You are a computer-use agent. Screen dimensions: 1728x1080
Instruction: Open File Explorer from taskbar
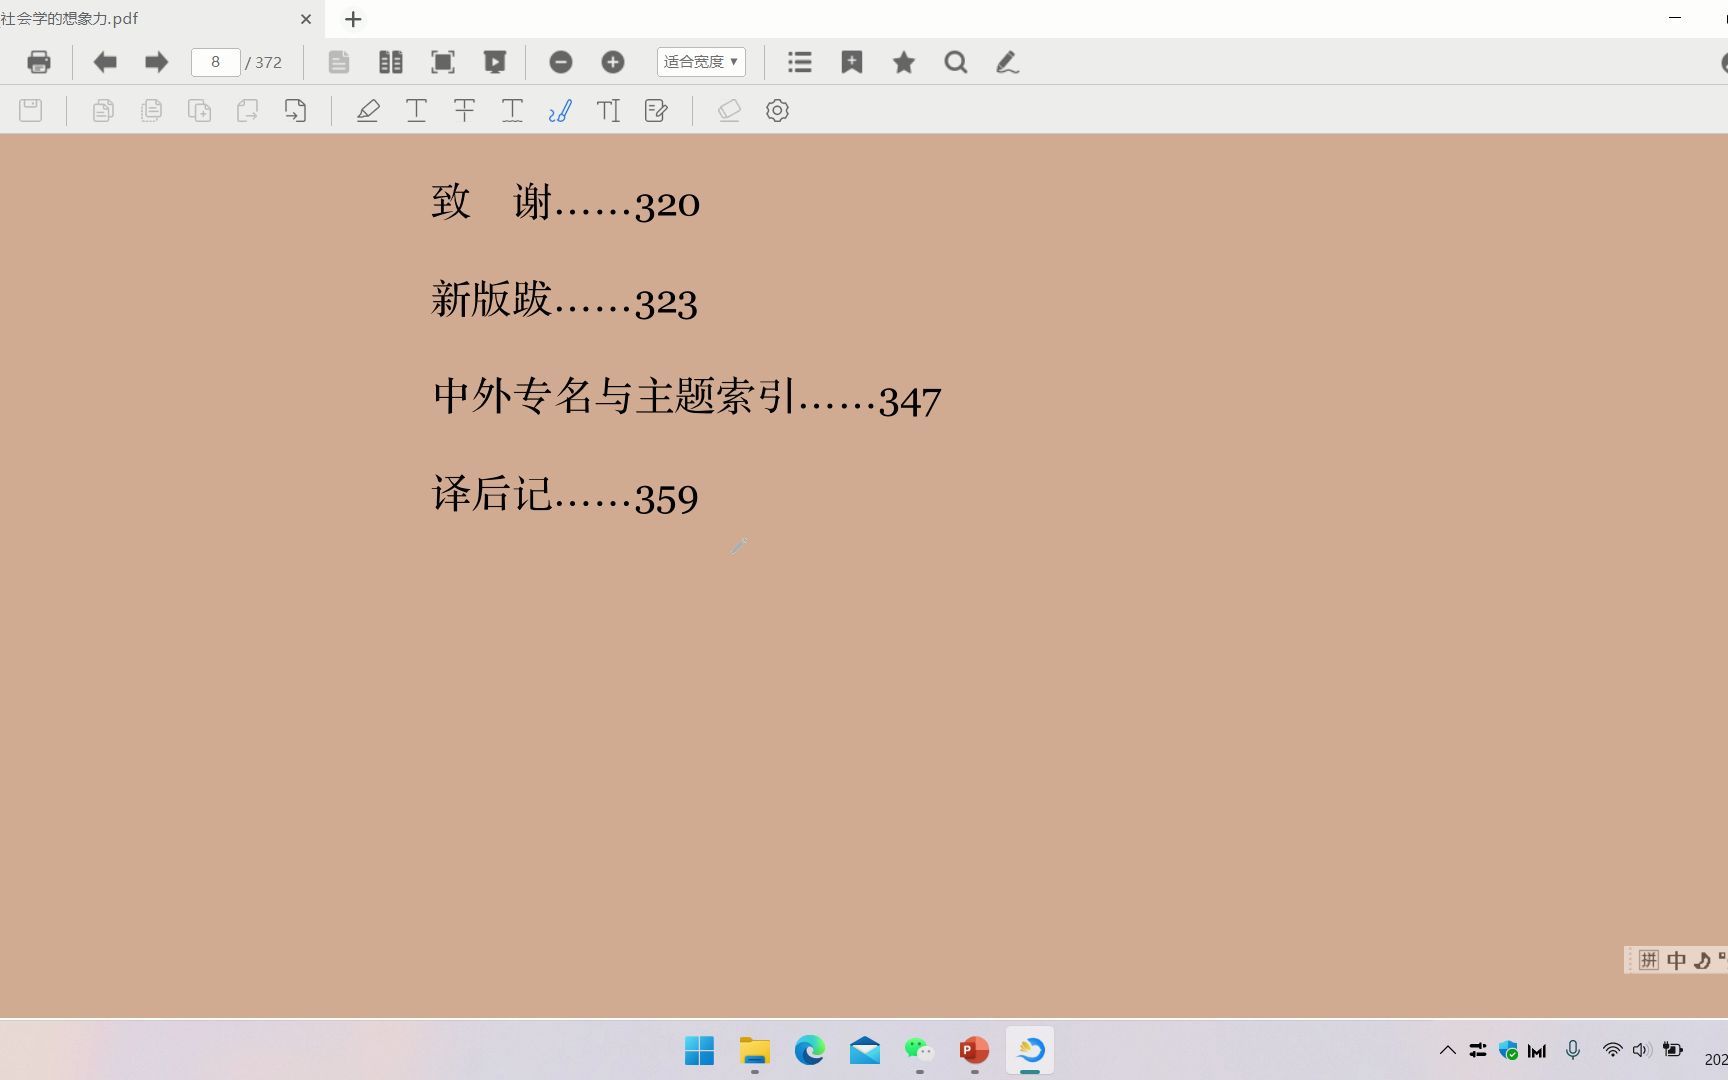755,1050
